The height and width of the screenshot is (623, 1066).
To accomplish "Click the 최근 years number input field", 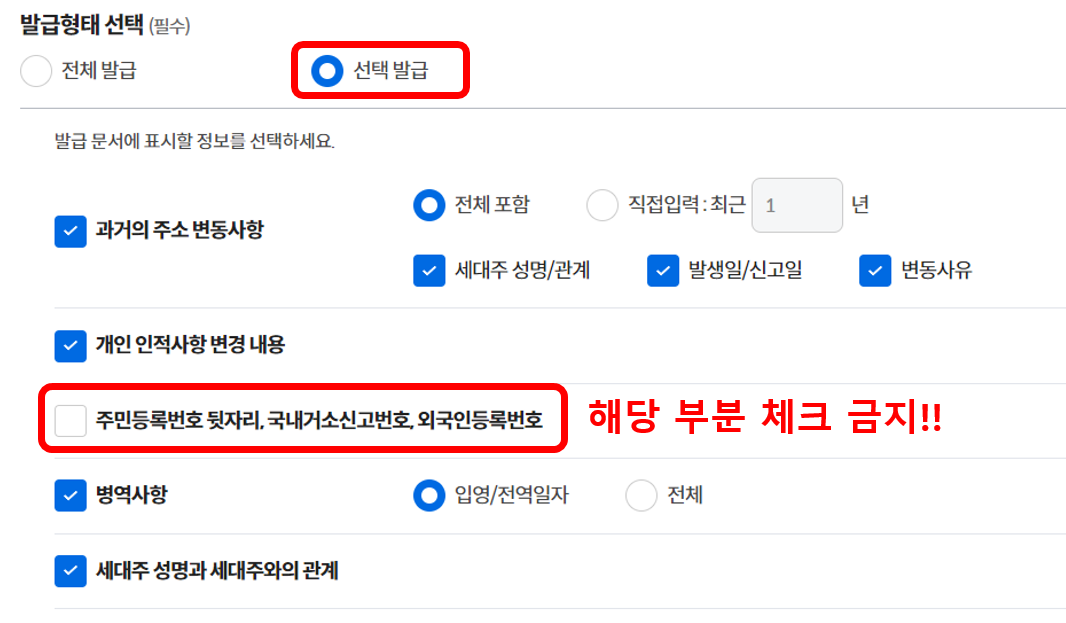I will (x=796, y=206).
